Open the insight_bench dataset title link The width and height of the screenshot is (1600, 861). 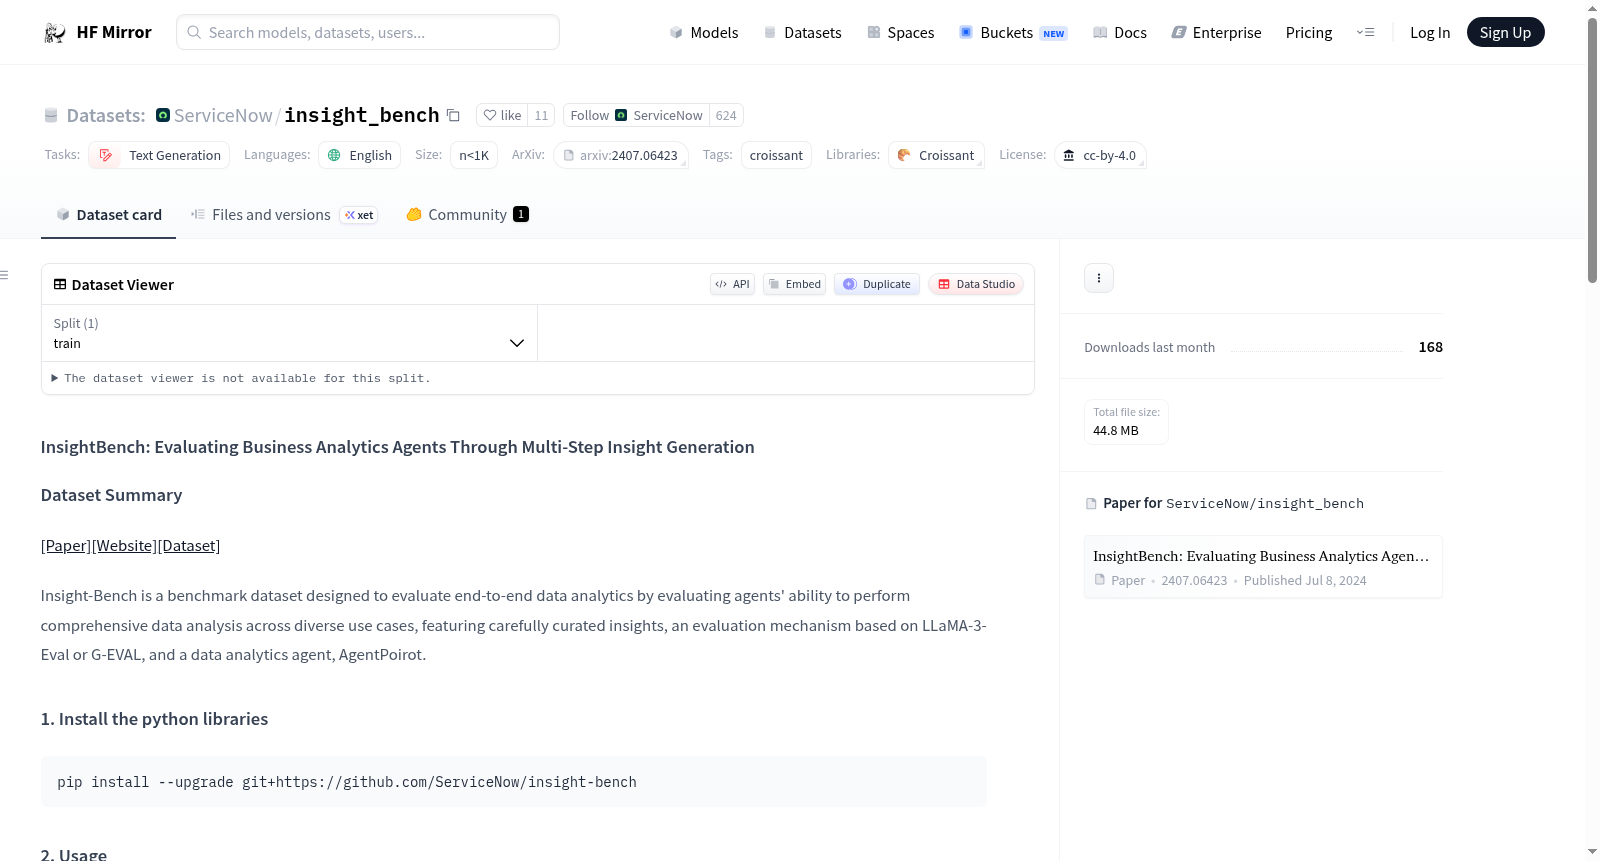pyautogui.click(x=362, y=115)
